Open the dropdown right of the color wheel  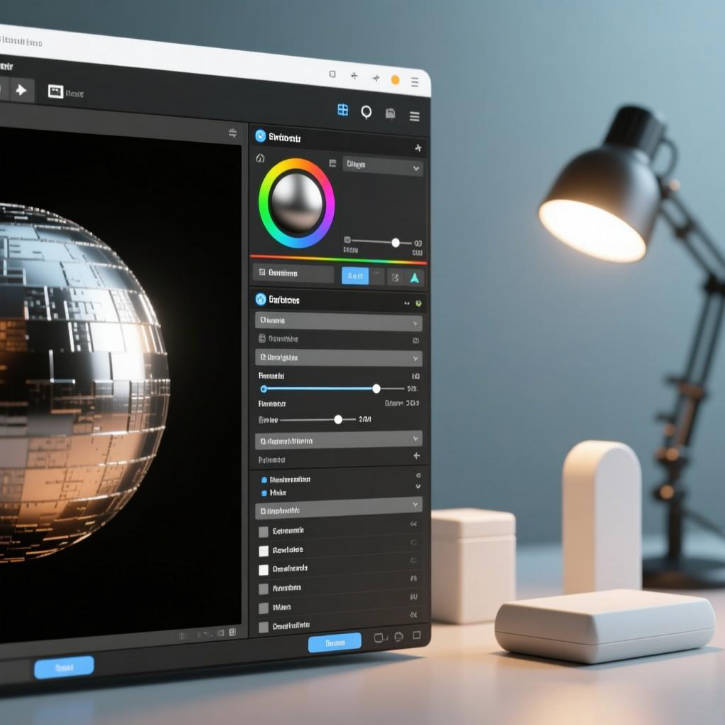(x=382, y=166)
